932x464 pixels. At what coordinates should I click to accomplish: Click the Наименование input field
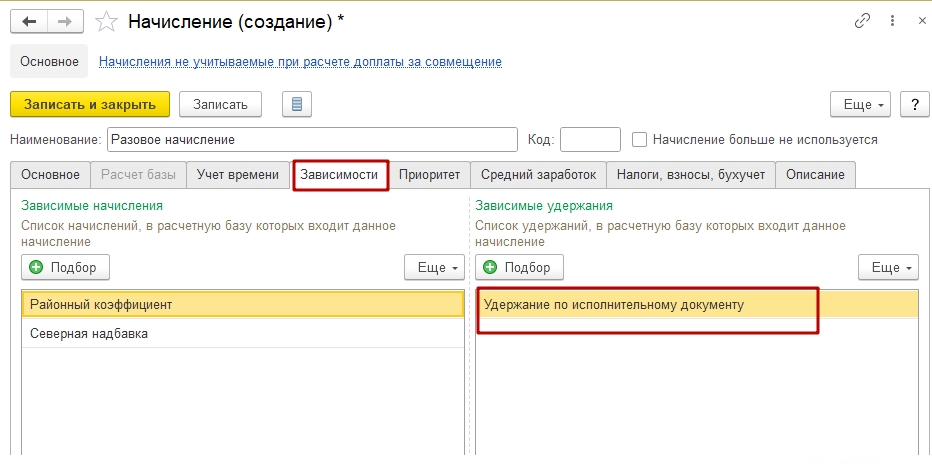click(x=313, y=140)
